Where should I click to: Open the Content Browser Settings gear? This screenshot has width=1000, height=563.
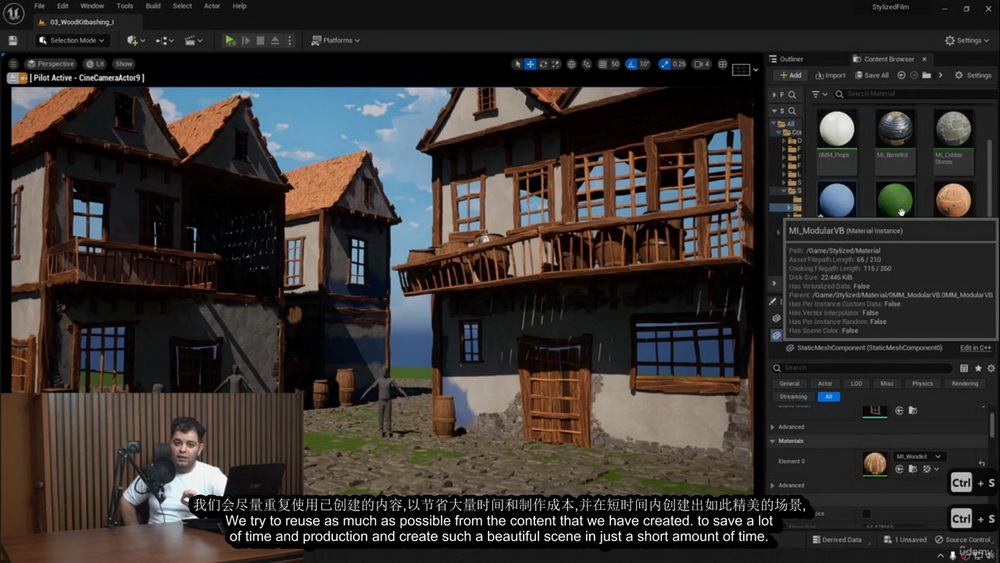[x=973, y=75]
